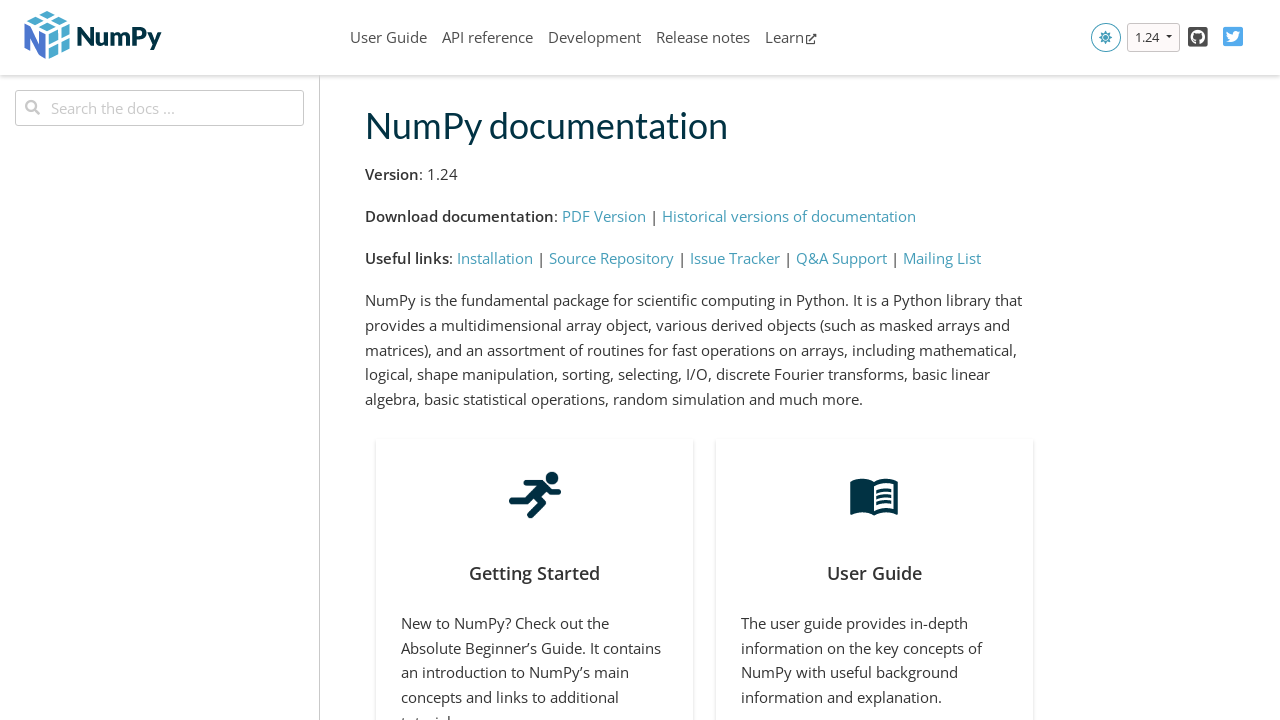Download the PDF Version link
Screen dimensions: 1280x720
point(604,216)
